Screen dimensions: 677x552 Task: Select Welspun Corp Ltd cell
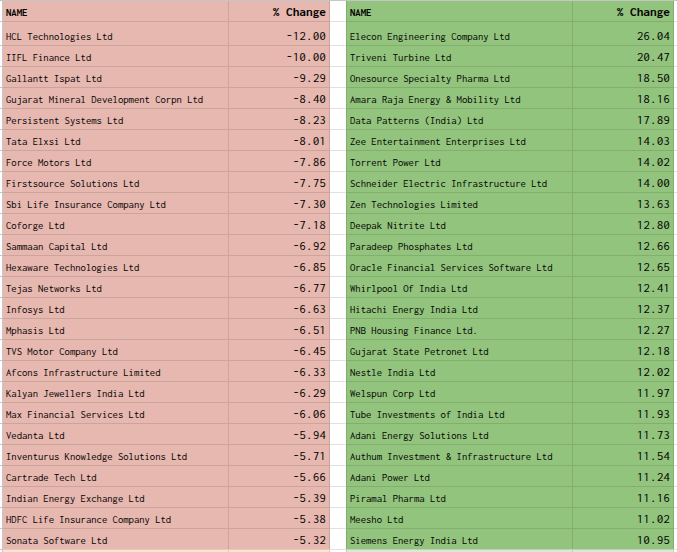pos(459,394)
